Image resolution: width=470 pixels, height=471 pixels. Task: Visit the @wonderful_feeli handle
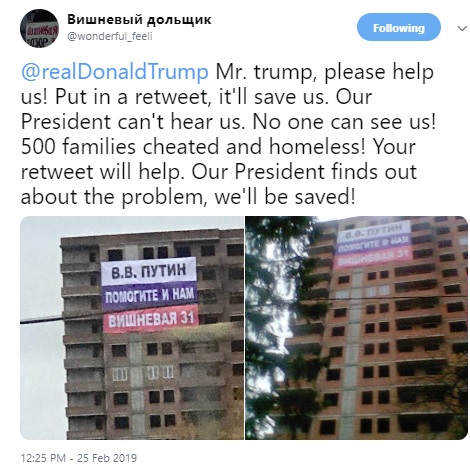110,36
